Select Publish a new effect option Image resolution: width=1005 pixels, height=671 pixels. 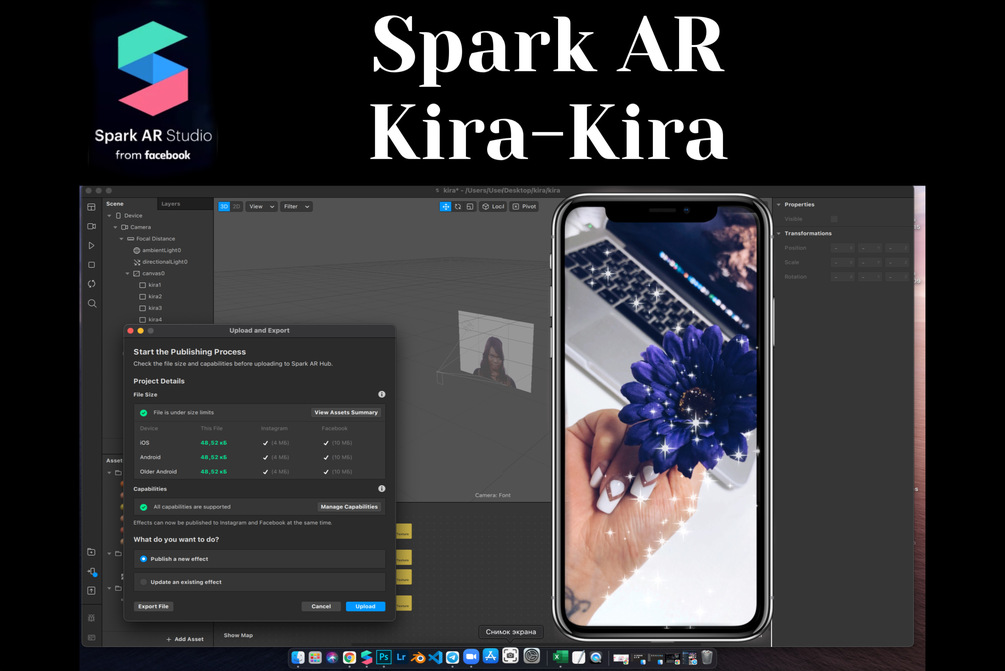260,559
